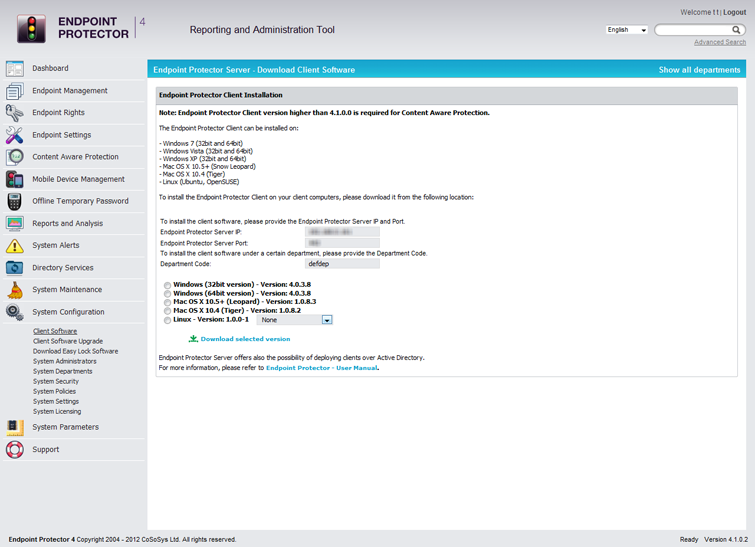Click the 'Version 4.1.0.2' footer text
This screenshot has width=755, height=547.
tap(726, 540)
